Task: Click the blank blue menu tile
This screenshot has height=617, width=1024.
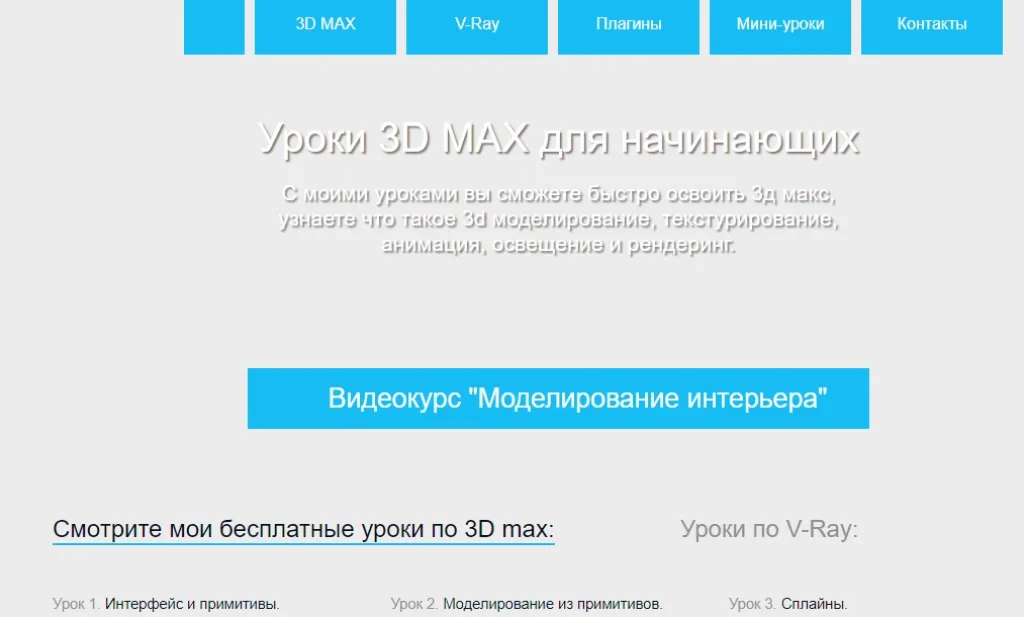Action: pyautogui.click(x=214, y=25)
